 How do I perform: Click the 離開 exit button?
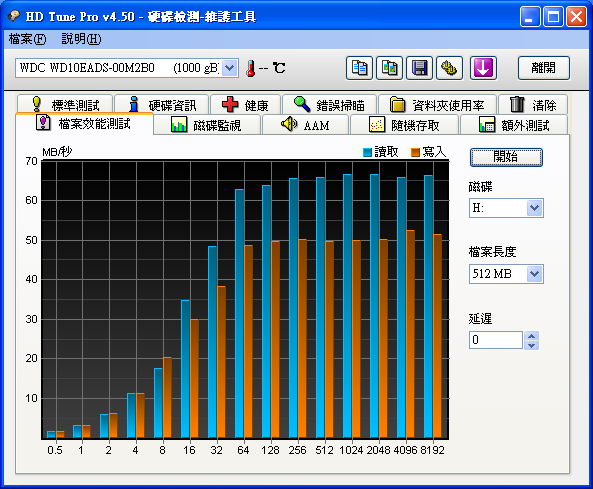(x=543, y=68)
